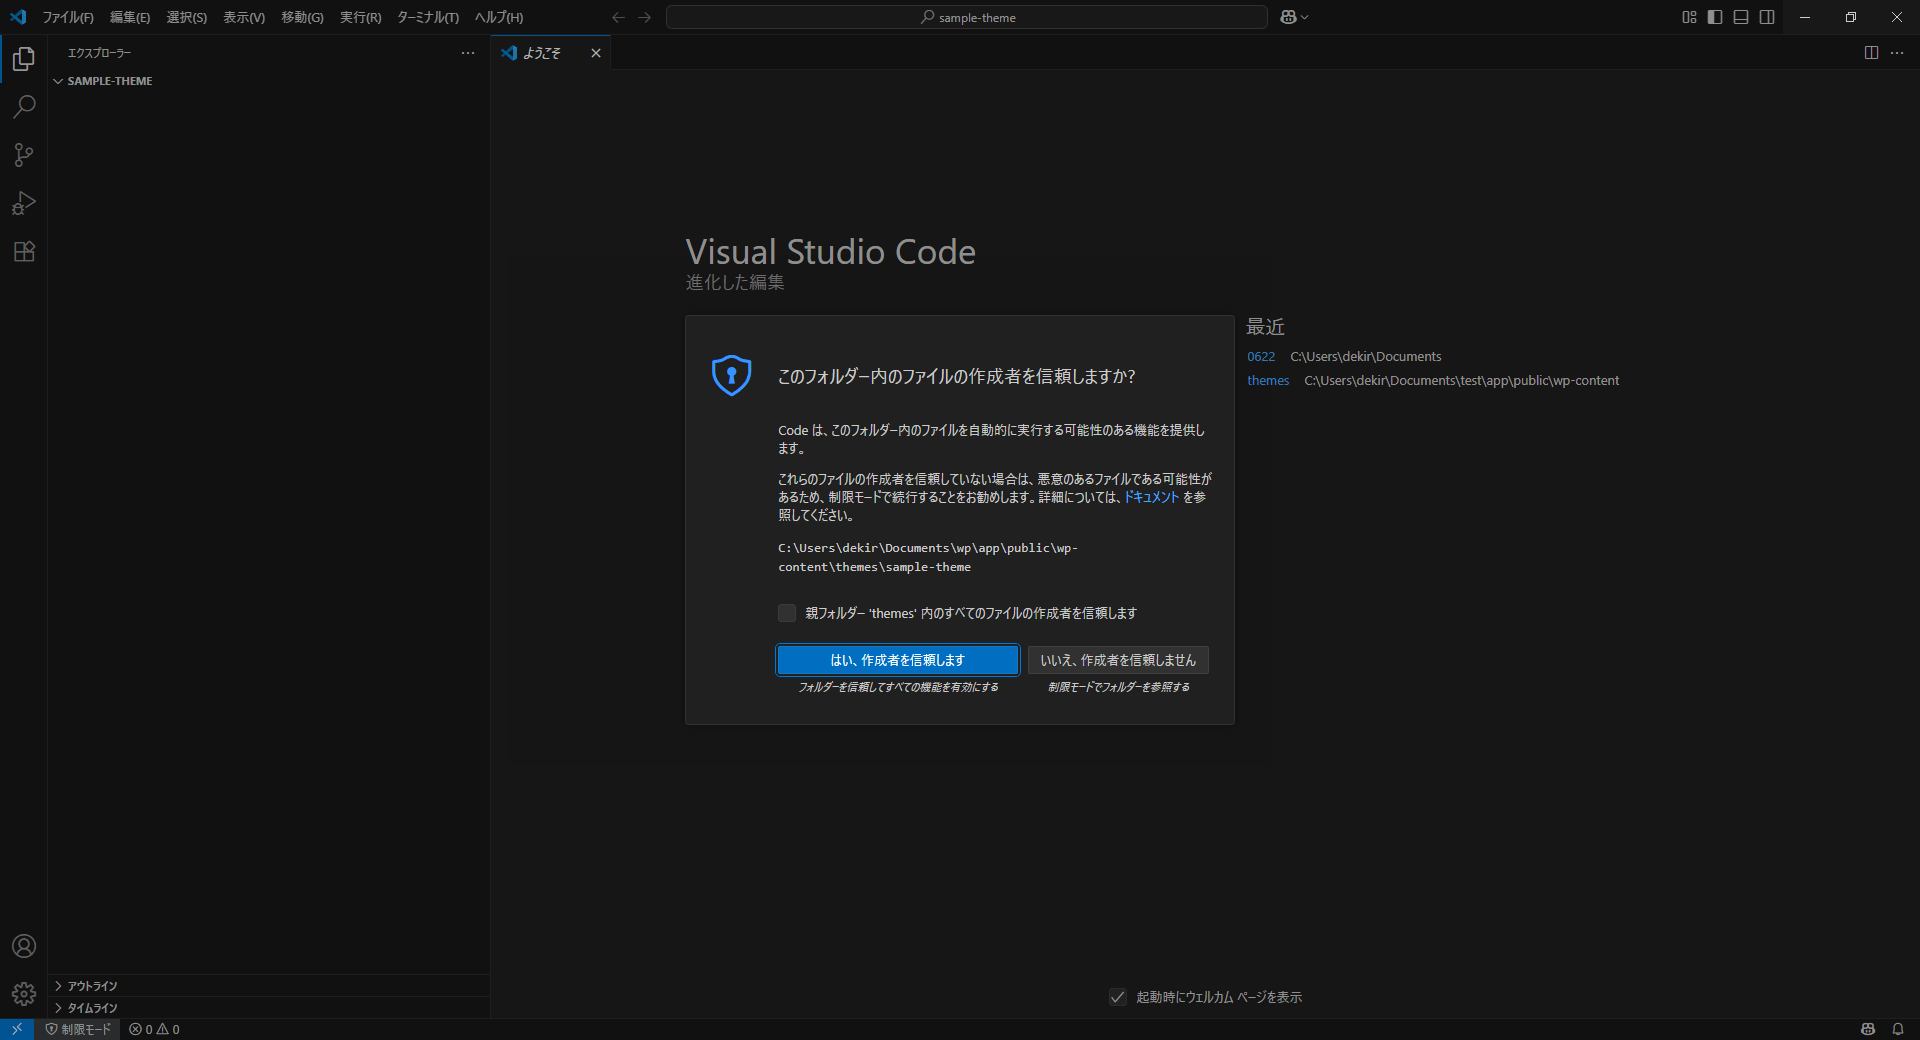1920x1040 pixels.
Task: Open the Copilot dropdown chevron in title bar
Action: click(1305, 17)
